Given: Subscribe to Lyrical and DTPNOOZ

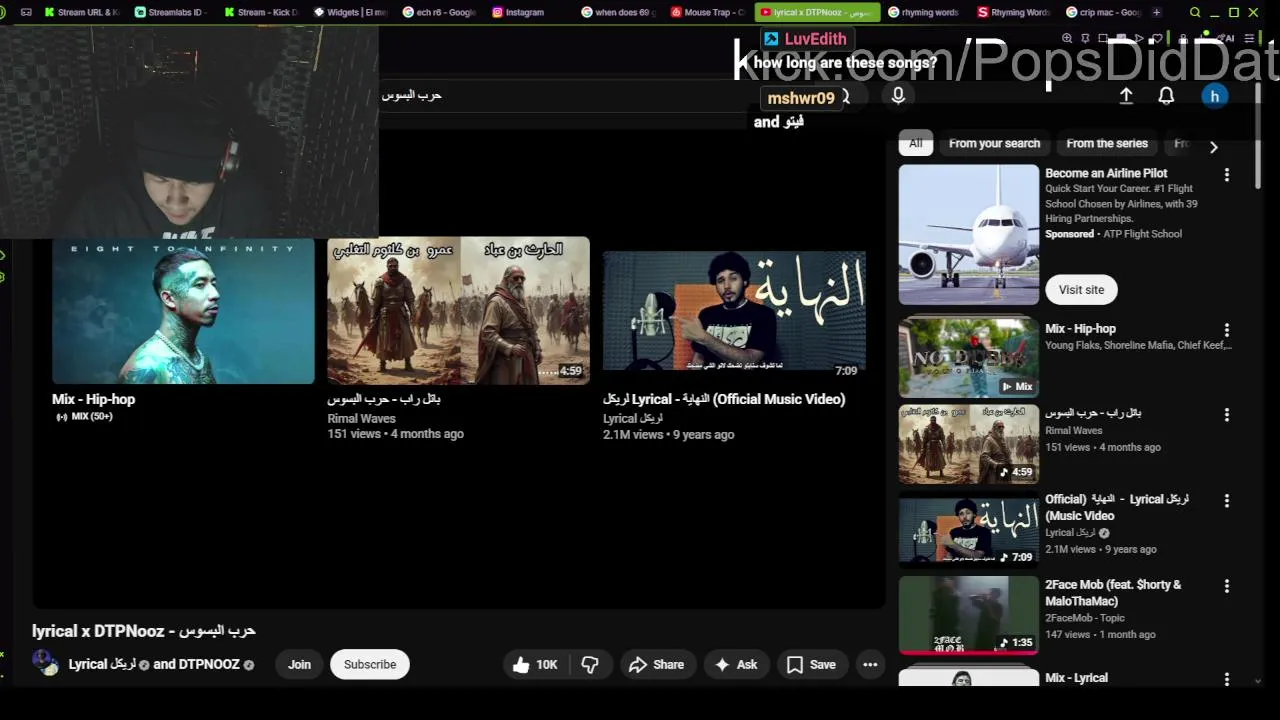Looking at the screenshot, I should tap(370, 664).
